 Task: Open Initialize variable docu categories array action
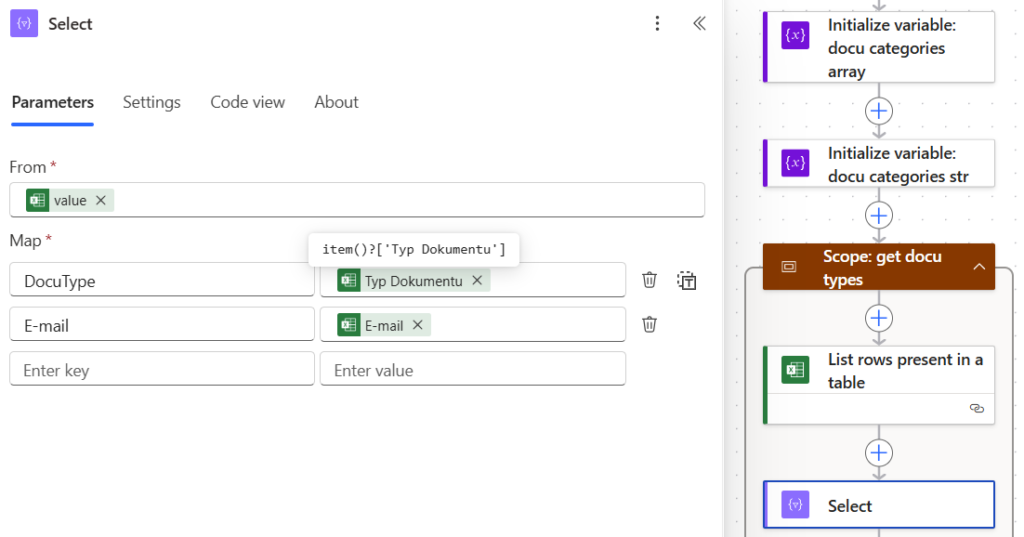(879, 47)
